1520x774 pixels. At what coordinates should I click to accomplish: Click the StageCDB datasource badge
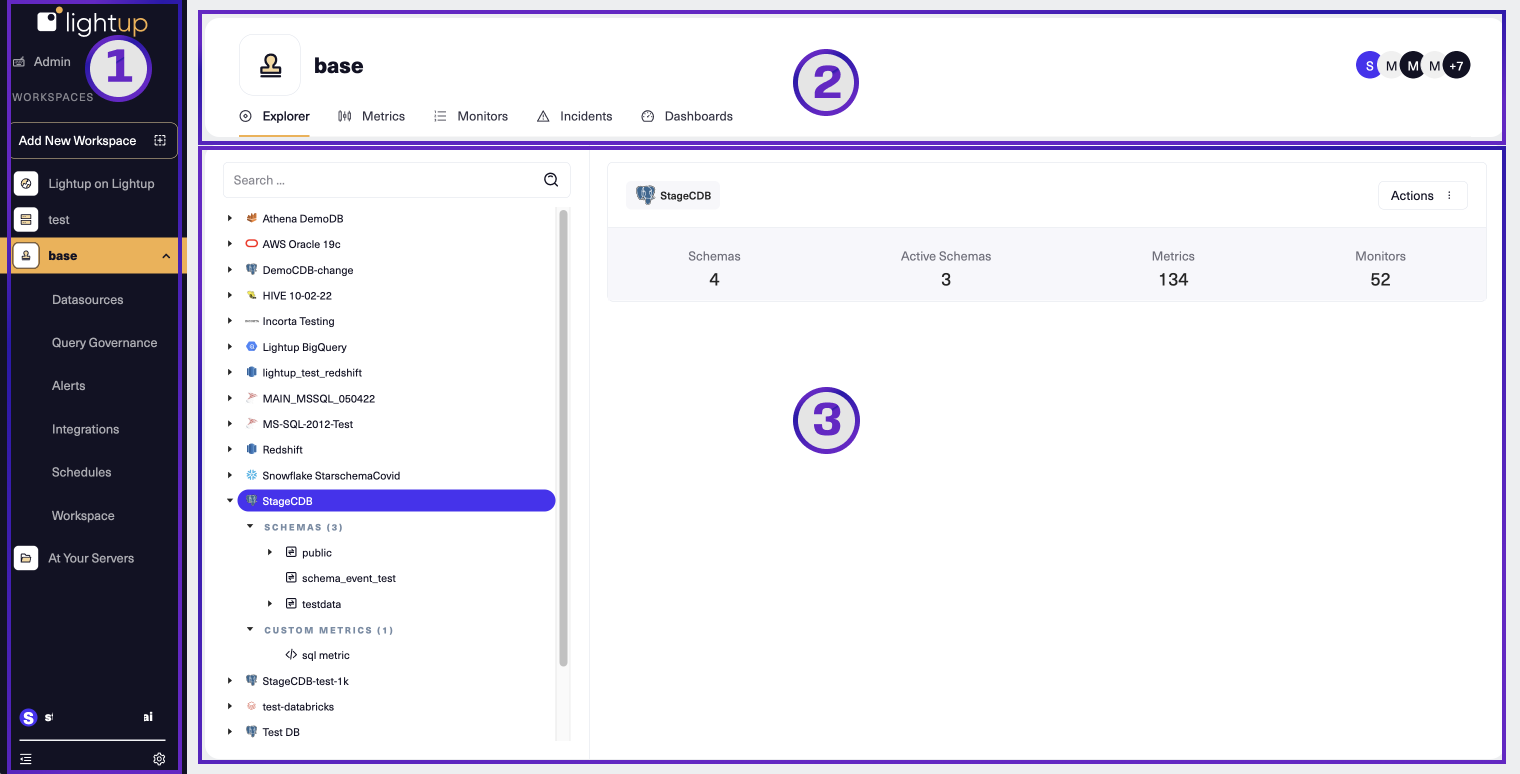tap(673, 196)
